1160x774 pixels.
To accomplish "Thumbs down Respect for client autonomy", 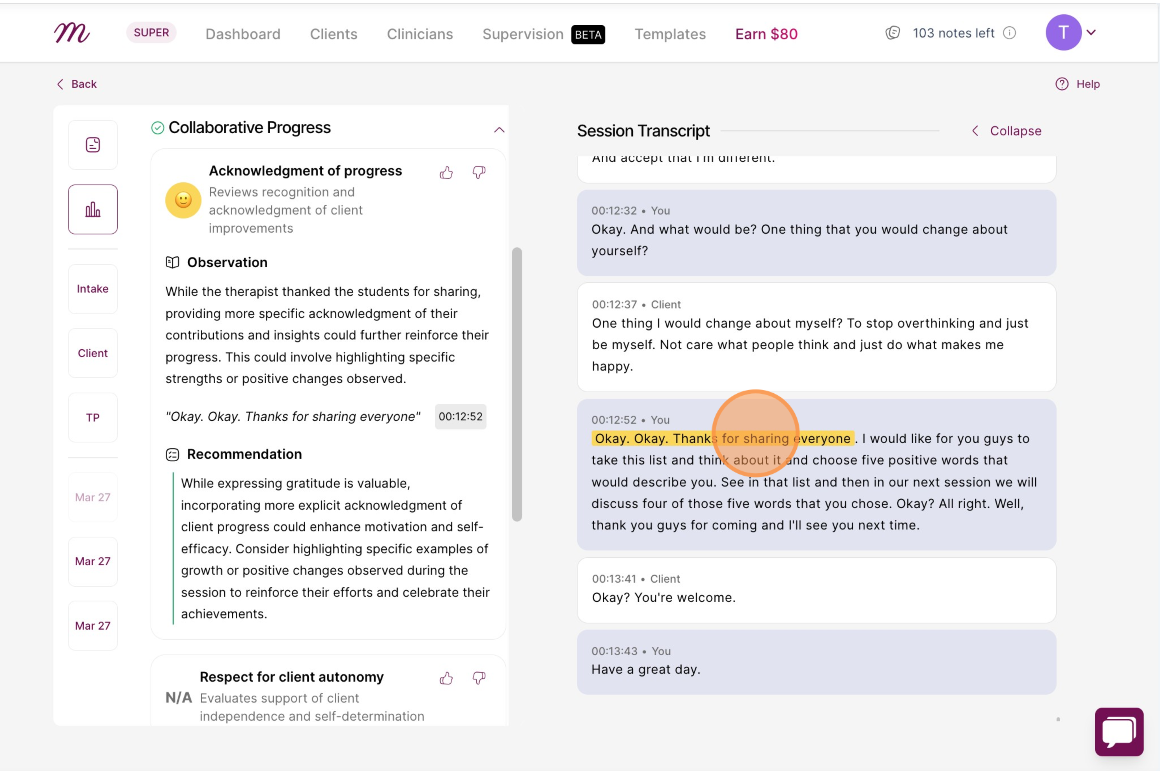I will pos(479,678).
